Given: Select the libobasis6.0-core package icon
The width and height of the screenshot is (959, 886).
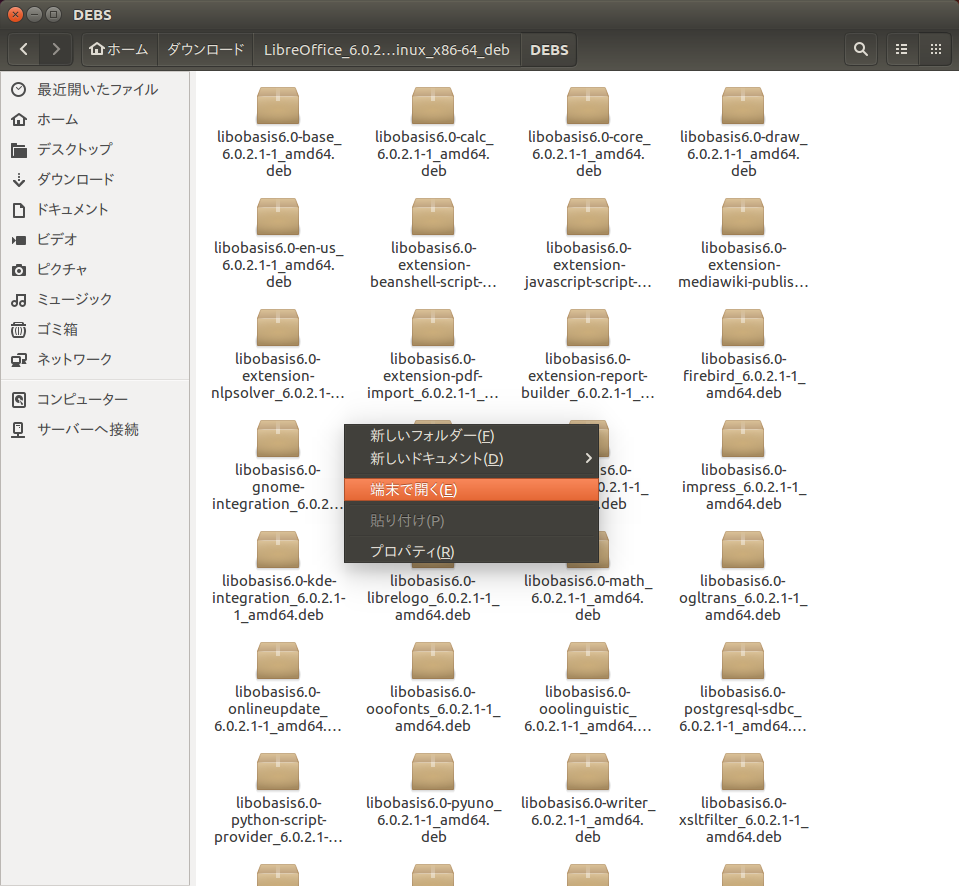Looking at the screenshot, I should point(588,106).
